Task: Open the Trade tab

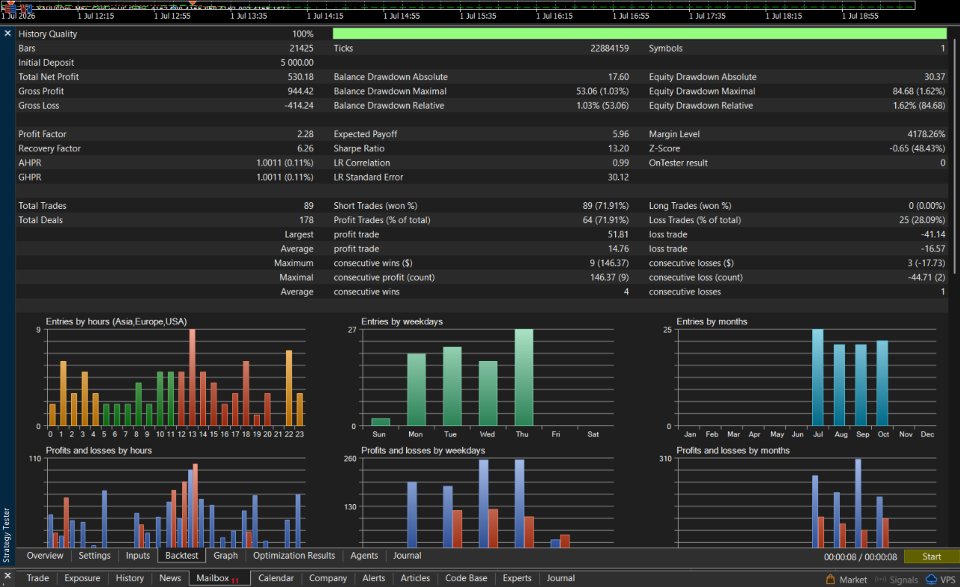Action: click(x=38, y=578)
